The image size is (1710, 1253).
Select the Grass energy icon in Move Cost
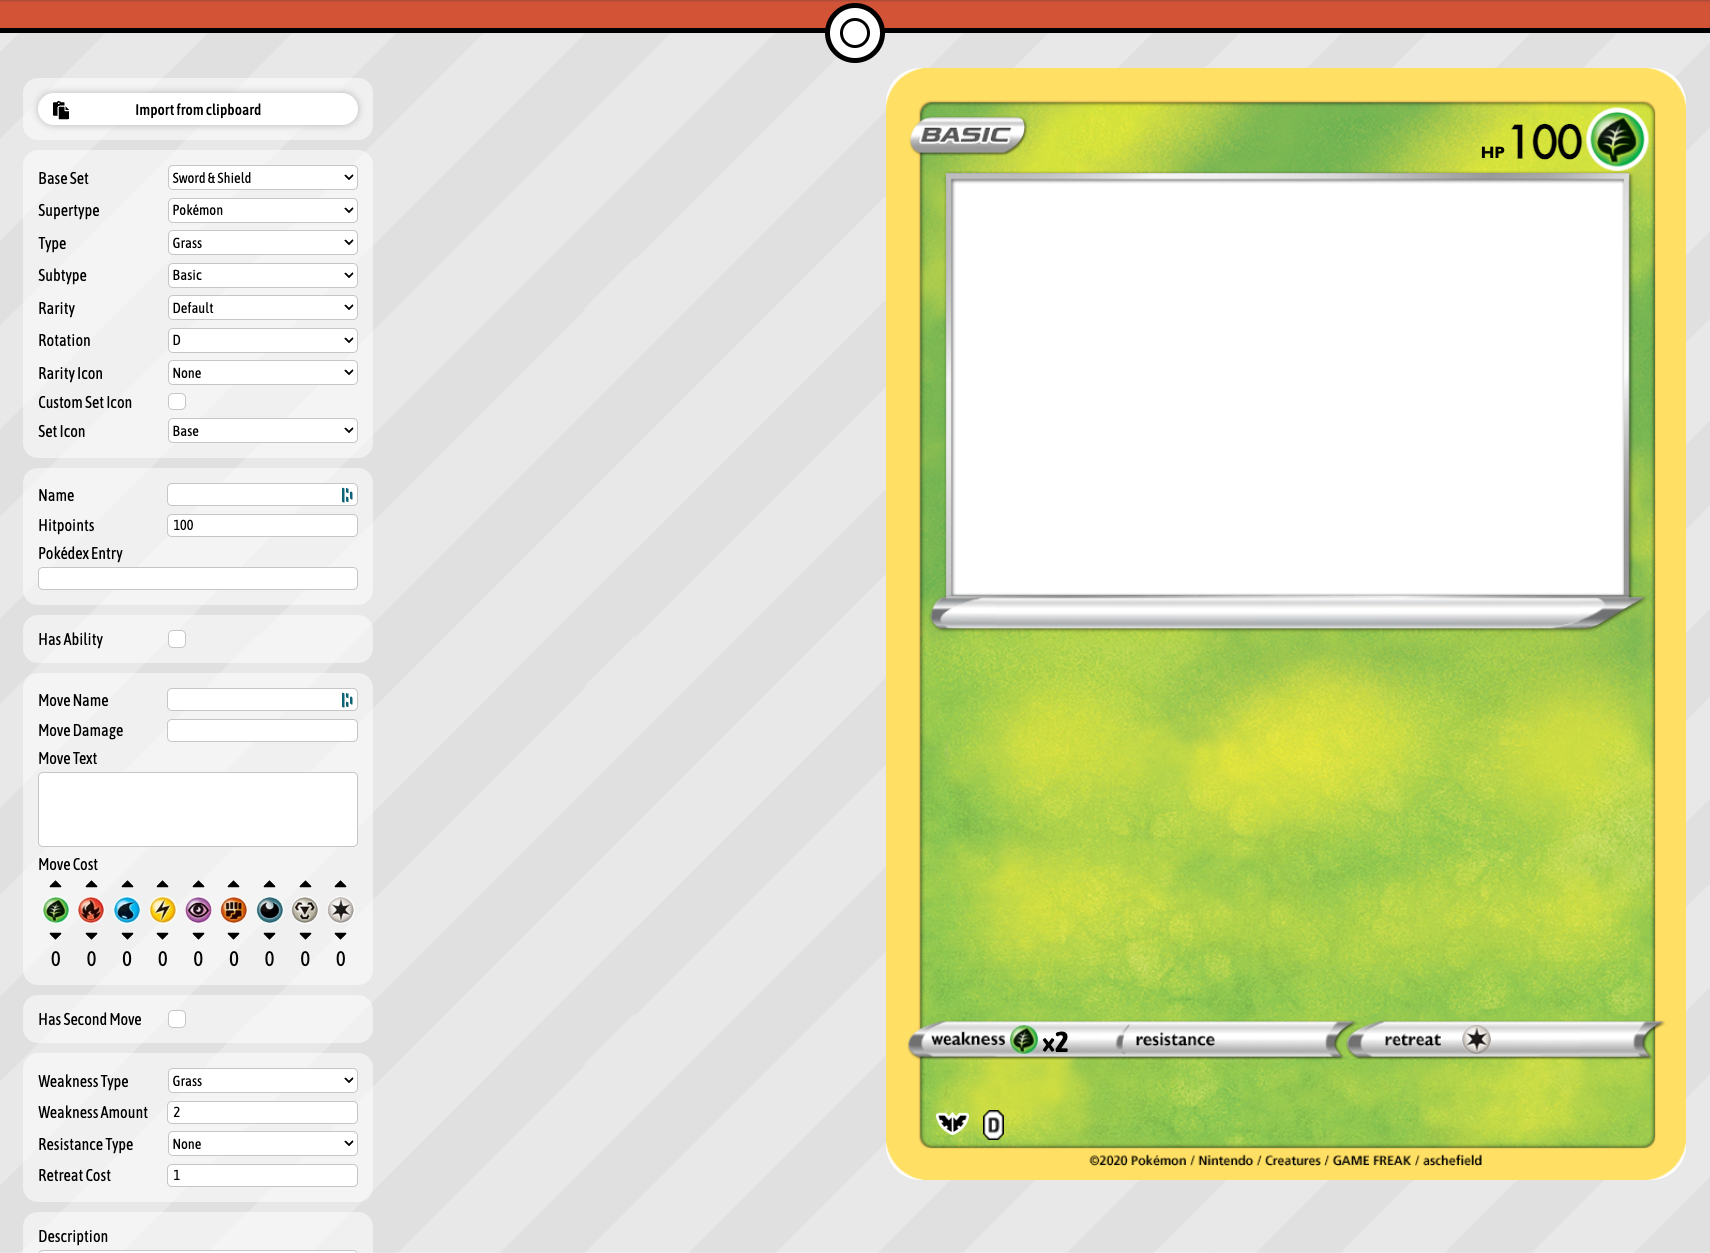pyautogui.click(x=56, y=910)
